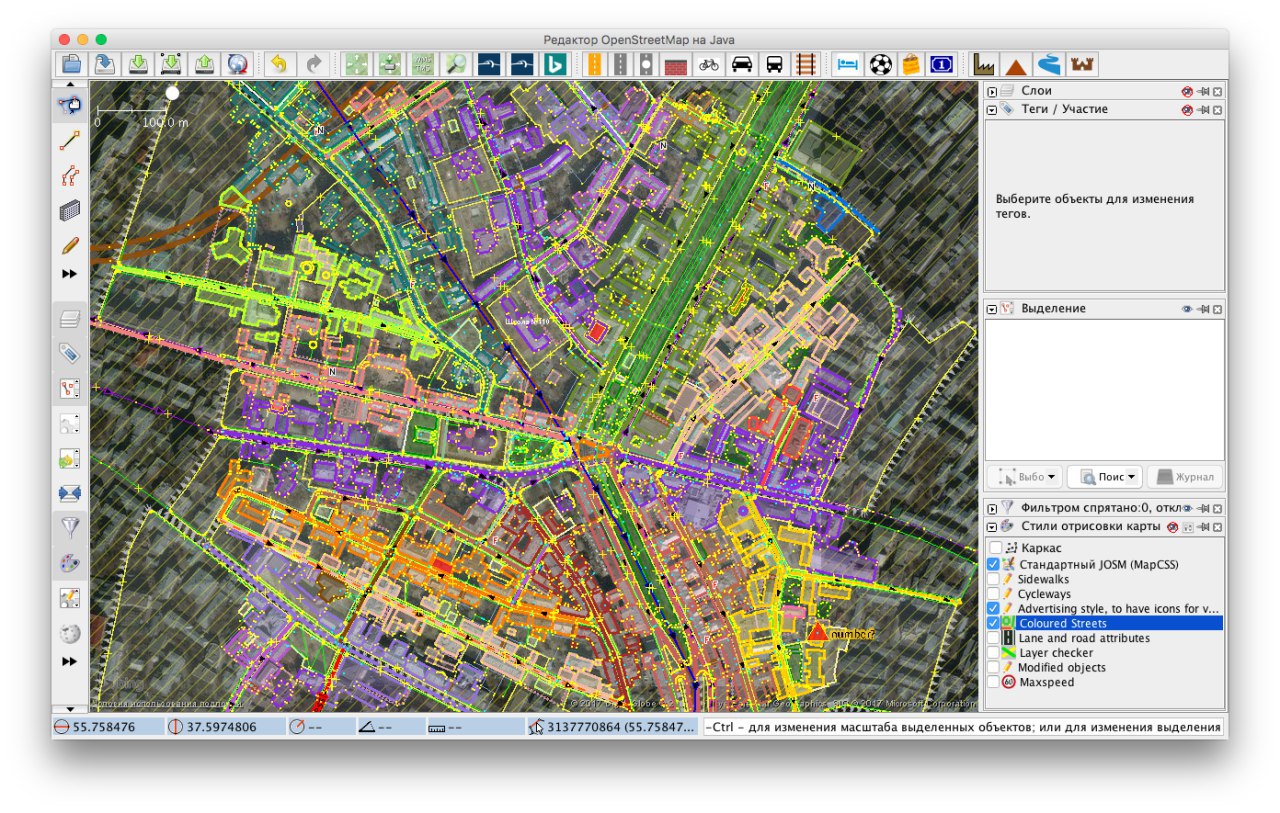
Task: Select the shopping bag preset icon
Action: (x=911, y=64)
